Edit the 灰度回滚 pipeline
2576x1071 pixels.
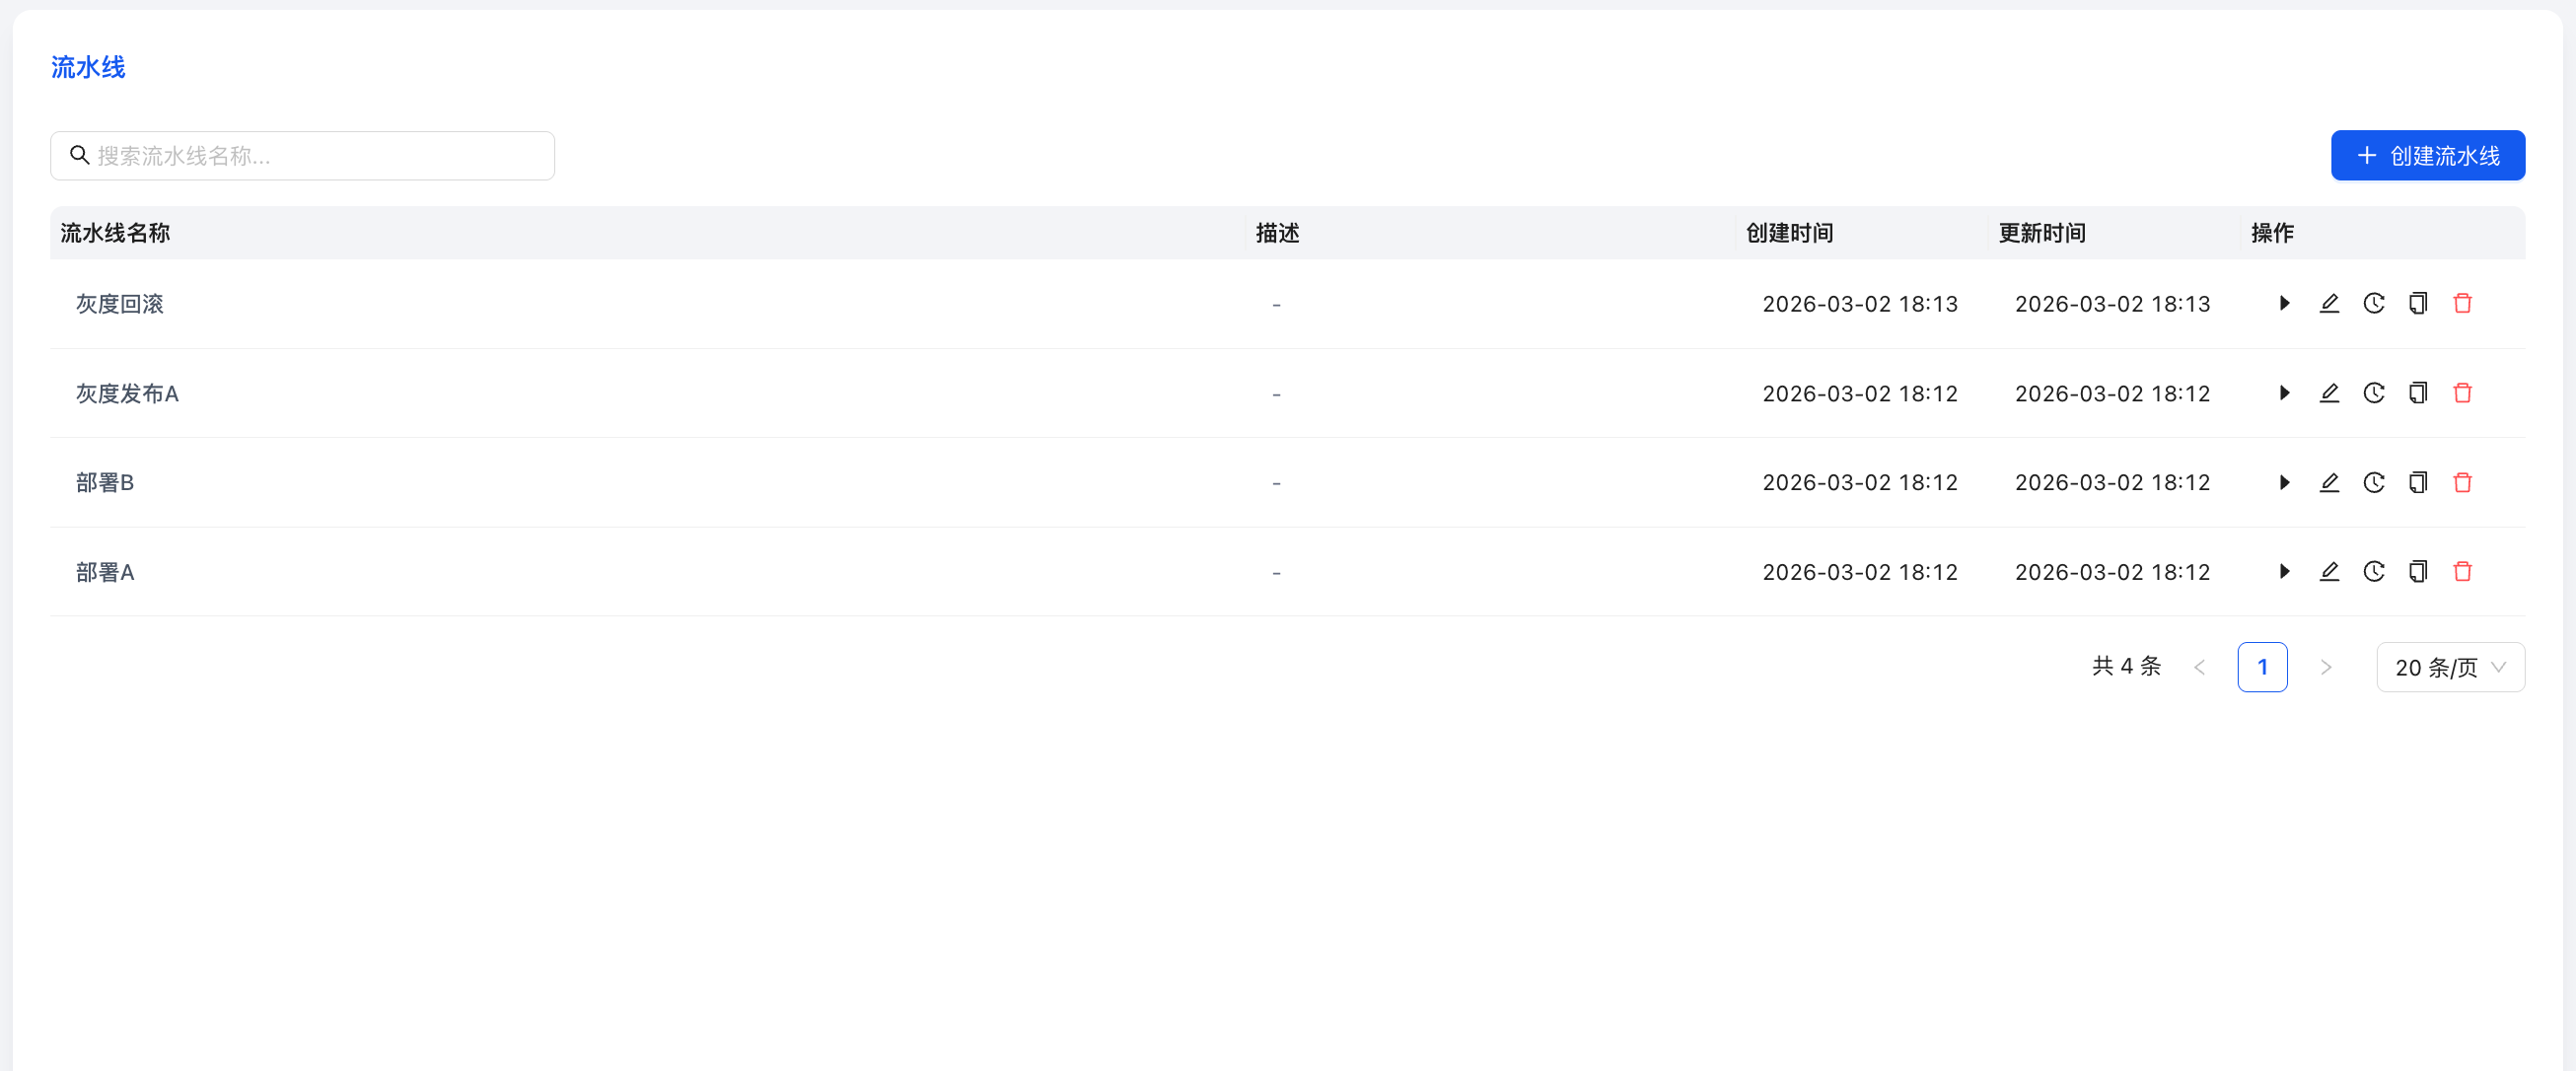pyautogui.click(x=2329, y=303)
